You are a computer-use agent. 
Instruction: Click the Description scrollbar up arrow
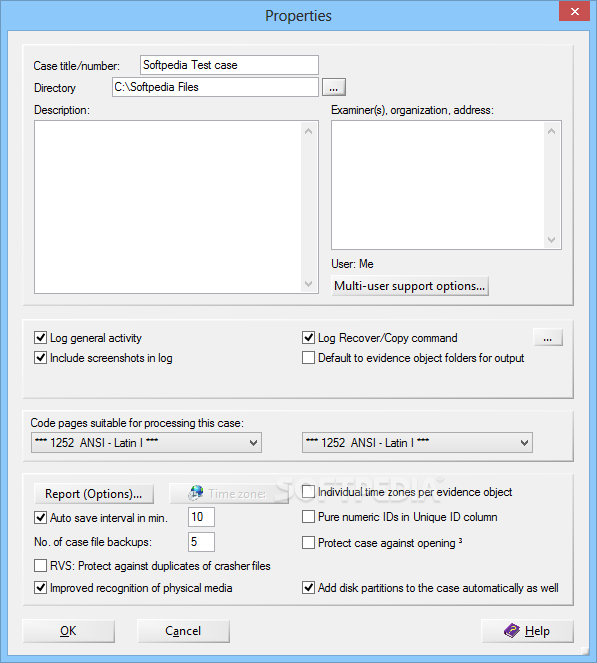click(x=309, y=131)
